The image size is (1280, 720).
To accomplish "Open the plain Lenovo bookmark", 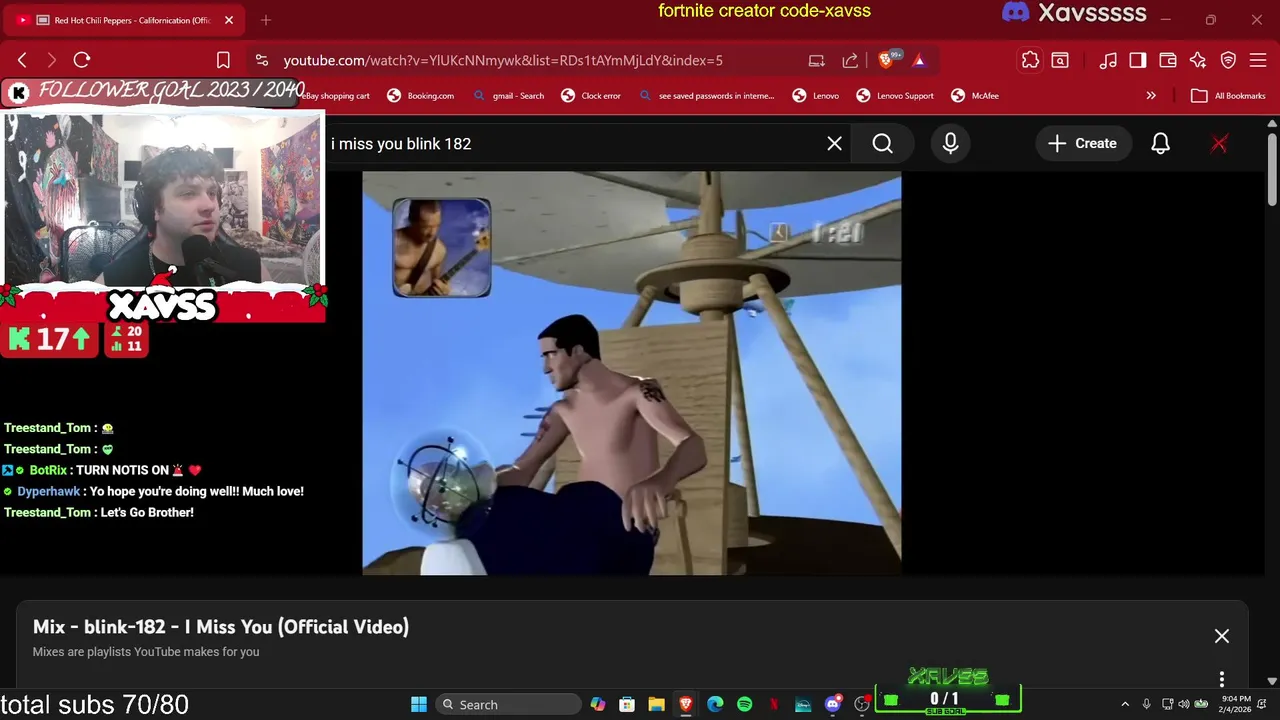I will pos(815,96).
